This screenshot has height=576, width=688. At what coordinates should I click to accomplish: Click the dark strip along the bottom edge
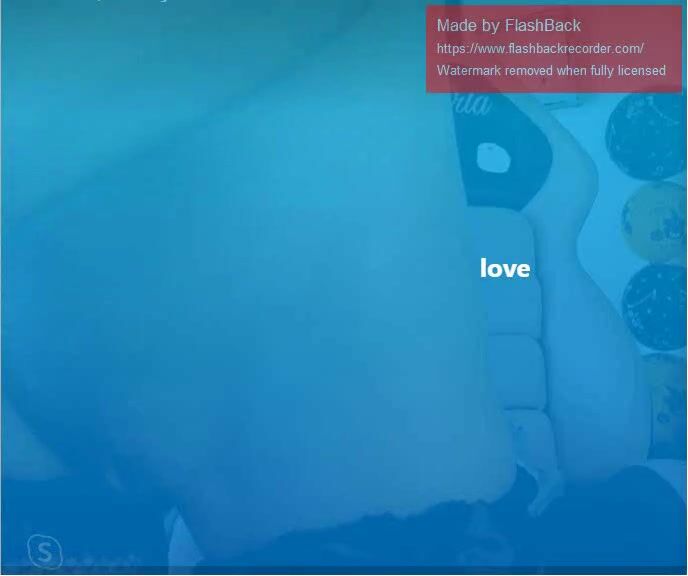pos(344,571)
